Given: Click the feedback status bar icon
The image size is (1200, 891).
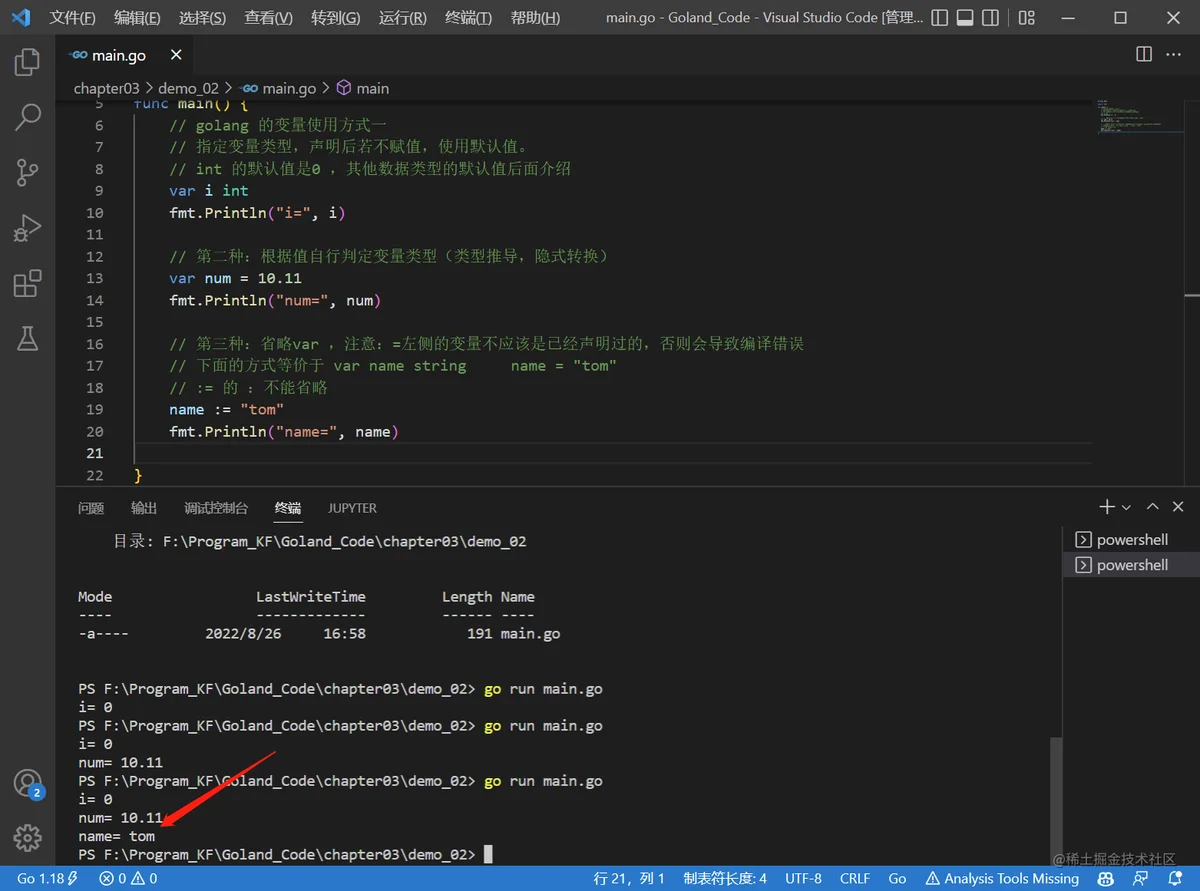Looking at the screenshot, I should coord(1141,878).
